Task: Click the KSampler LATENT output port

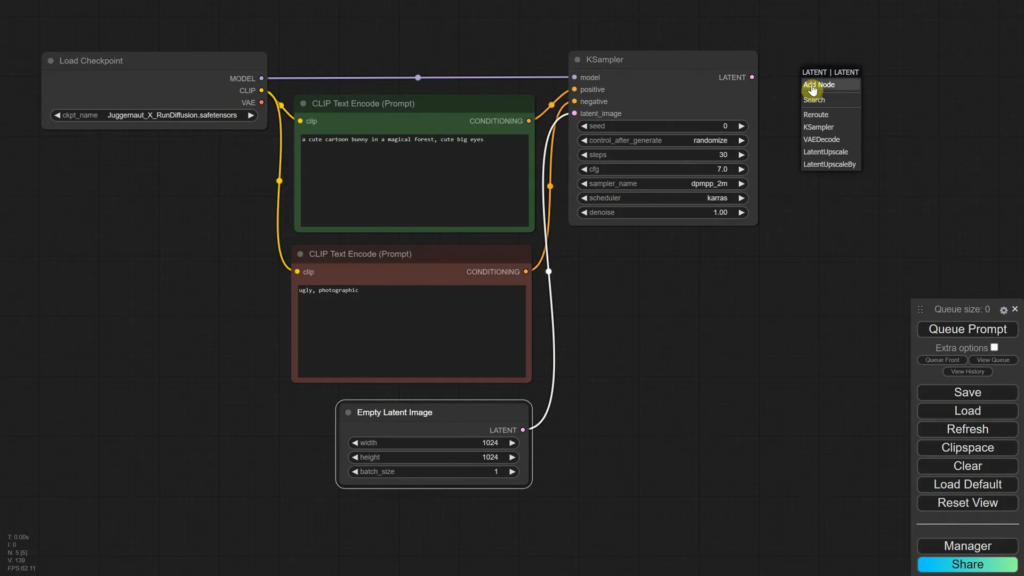Action: point(752,77)
